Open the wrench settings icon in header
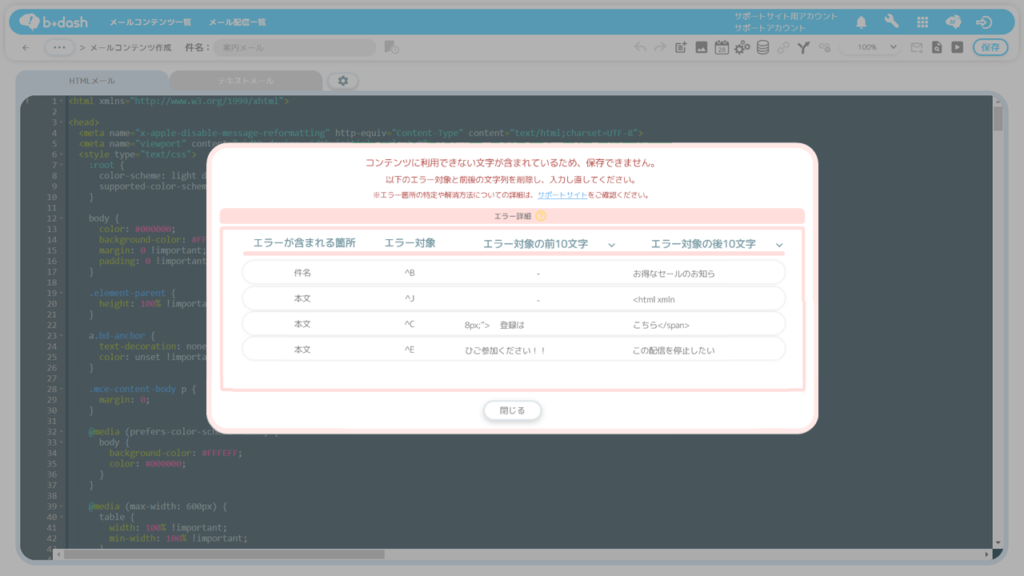Screen dimensions: 1024x576 891,22
